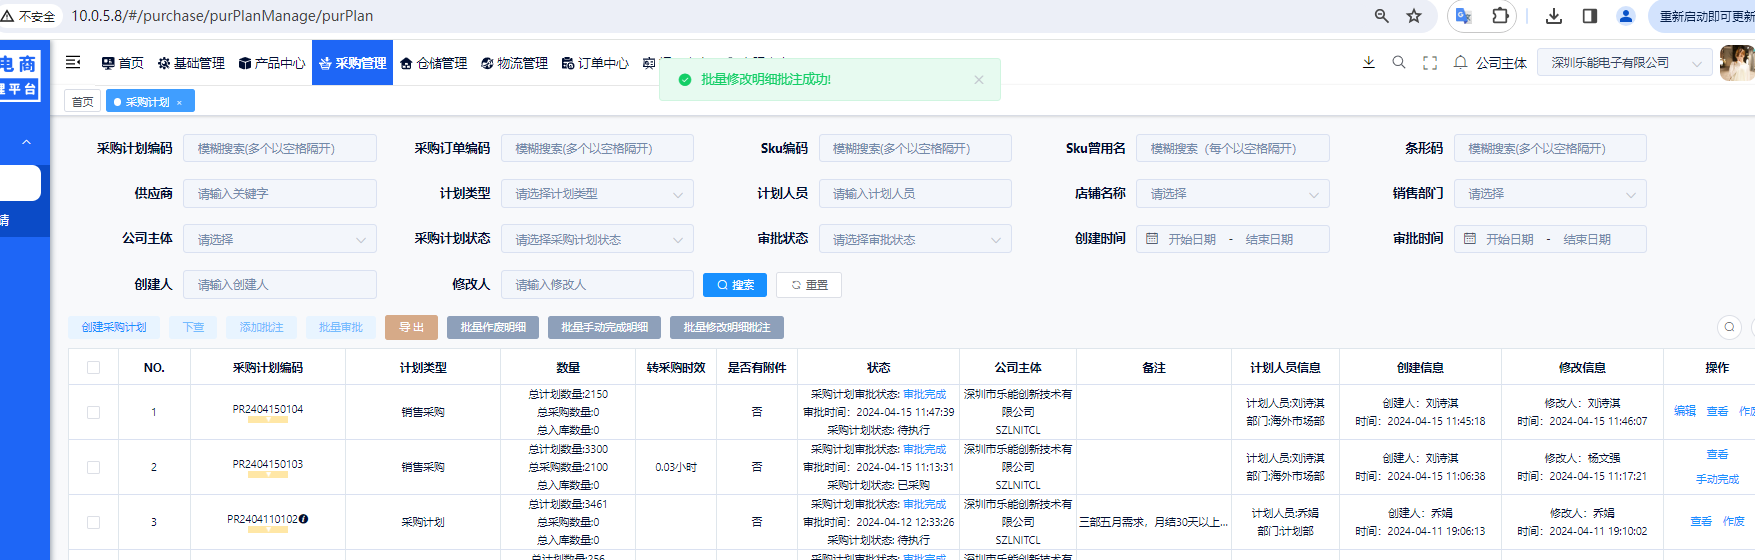The height and width of the screenshot is (560, 1755).
Task: Open the 采购管理 menu
Action: coord(352,63)
